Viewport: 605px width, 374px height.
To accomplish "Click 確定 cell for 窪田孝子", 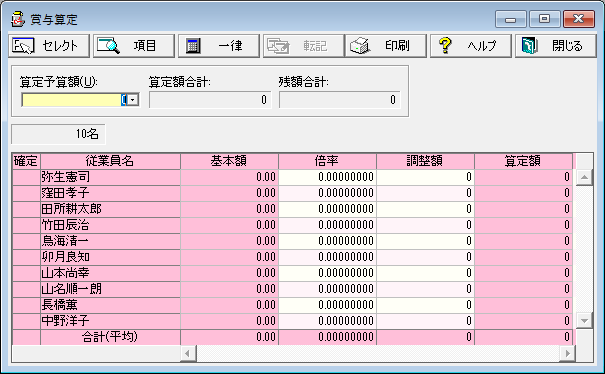I will click(26, 193).
